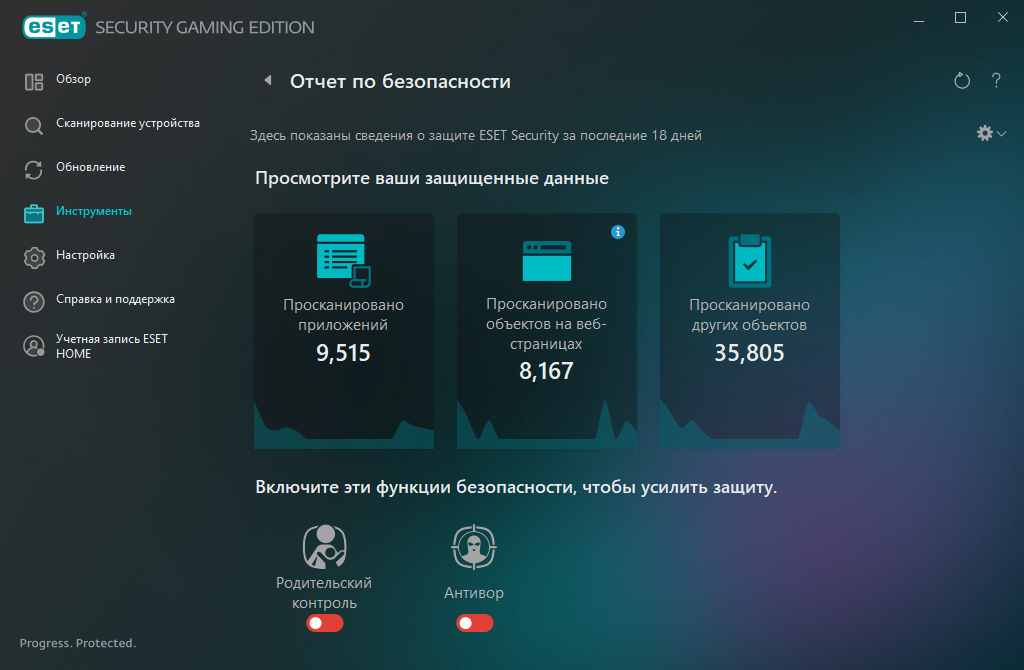The width and height of the screenshot is (1024, 670).
Task: Click the Progress. Protected. slogan
Action: [78, 643]
